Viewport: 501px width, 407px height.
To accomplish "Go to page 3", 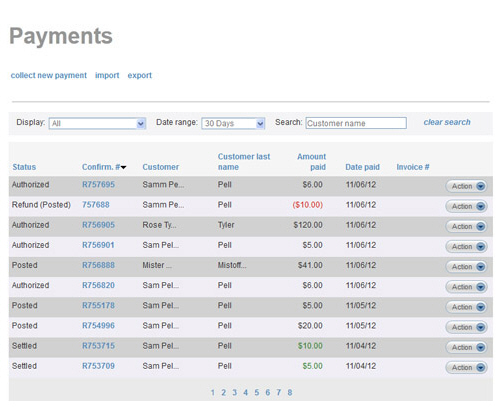I will 235,393.
